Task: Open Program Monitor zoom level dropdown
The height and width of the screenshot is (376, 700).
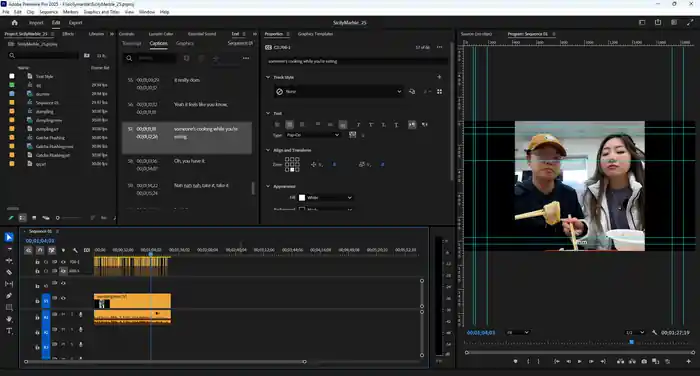Action: point(518,332)
